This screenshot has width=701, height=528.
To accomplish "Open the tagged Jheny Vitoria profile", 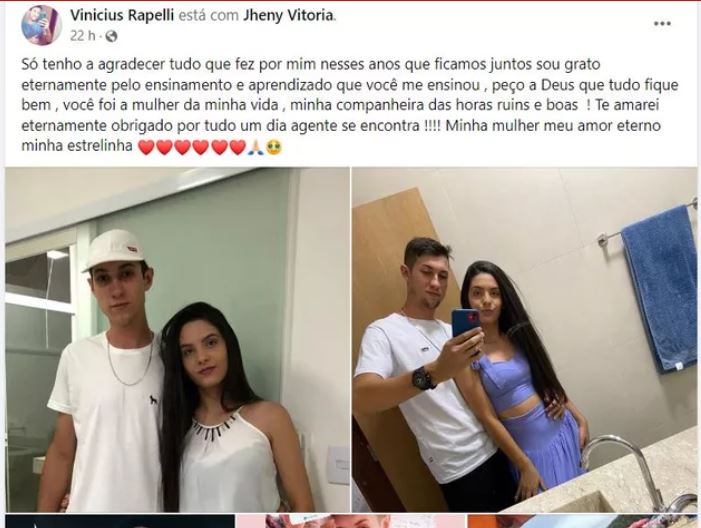I will tap(289, 15).
